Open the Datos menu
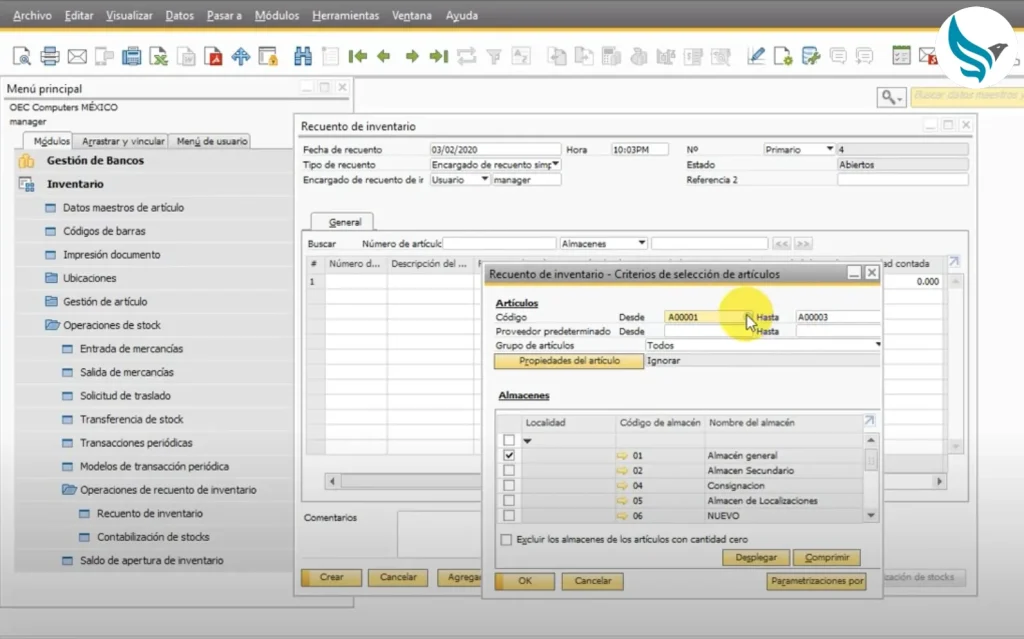This screenshot has height=639, width=1024. [x=180, y=16]
